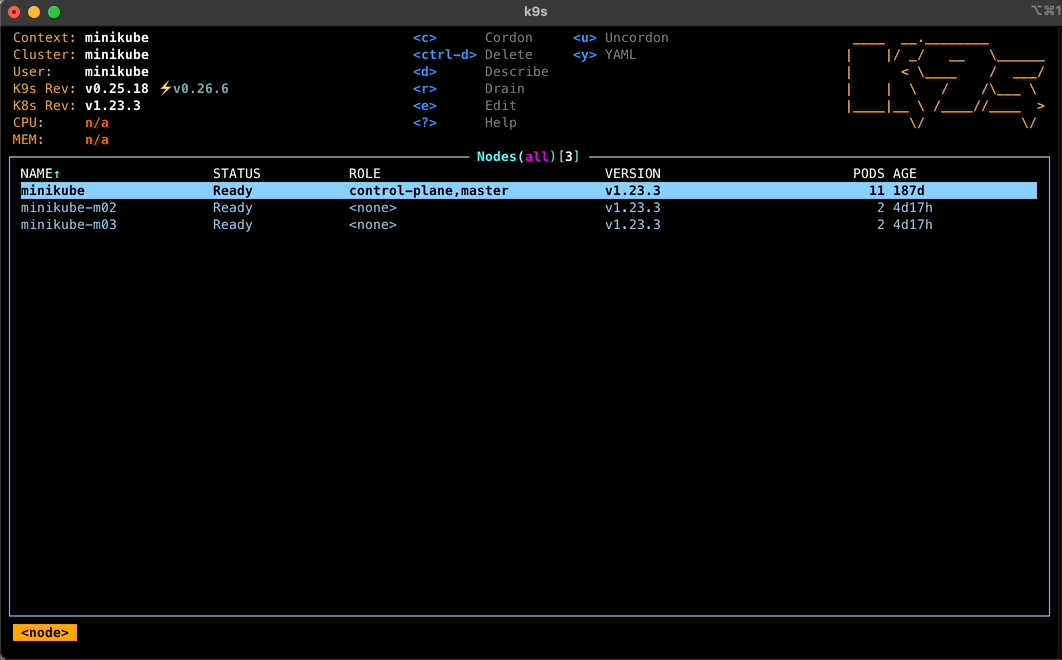Click the Help shortcut hint
Screen dimensions: 1062x660
pyautogui.click(x=501, y=122)
